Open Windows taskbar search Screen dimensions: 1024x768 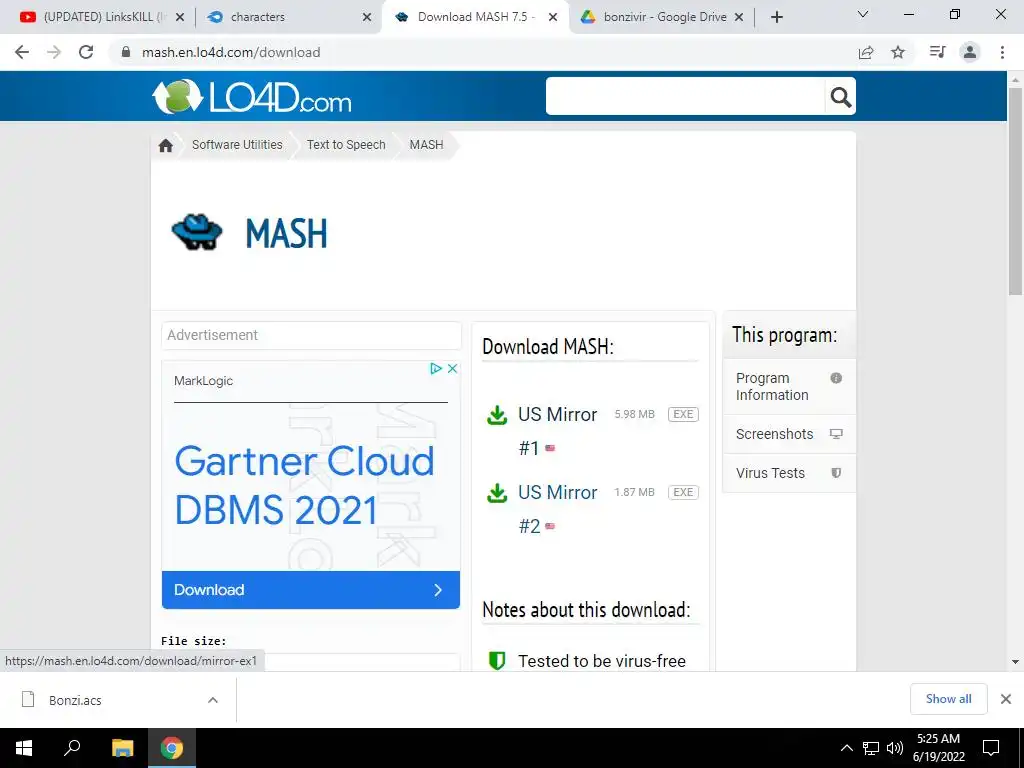(72, 747)
